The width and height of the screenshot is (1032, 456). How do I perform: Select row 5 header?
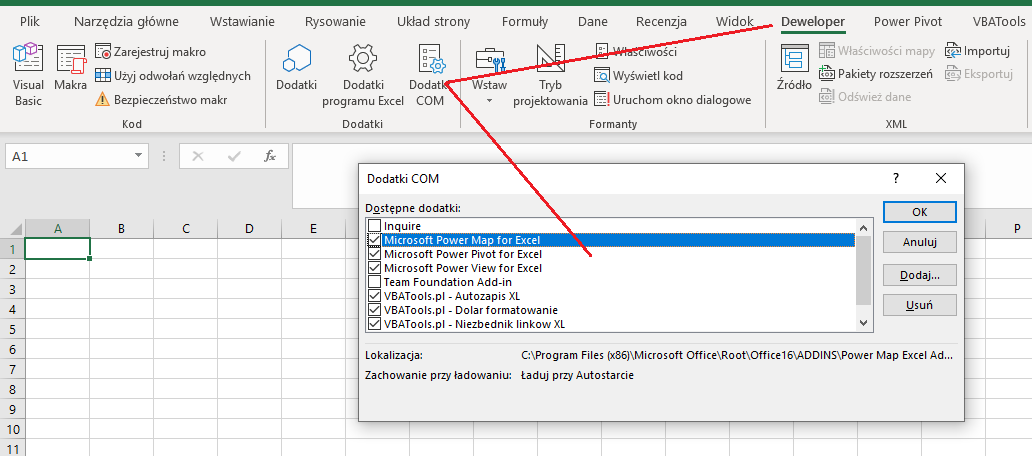[x=12, y=329]
